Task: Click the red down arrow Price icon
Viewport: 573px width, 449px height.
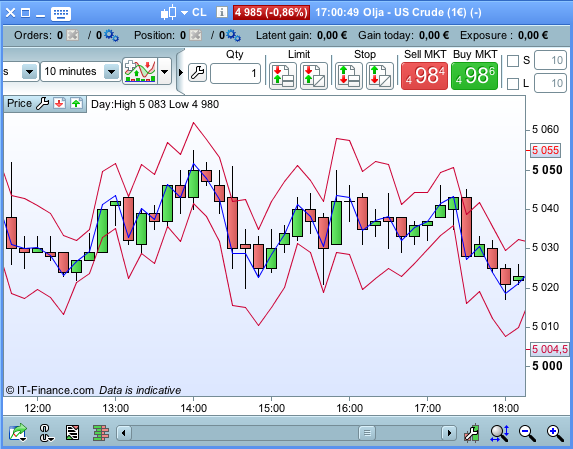Action: 59,104
